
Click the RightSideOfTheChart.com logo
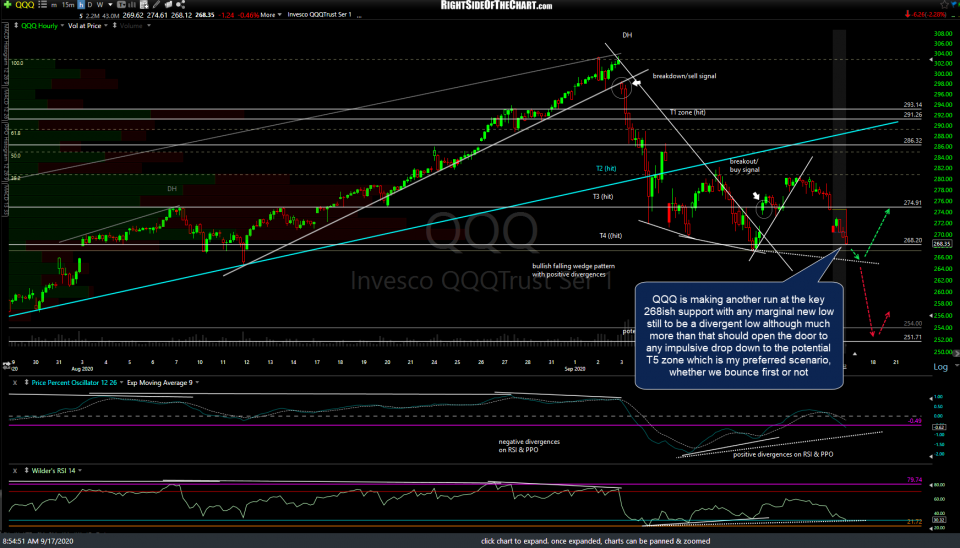point(496,6)
